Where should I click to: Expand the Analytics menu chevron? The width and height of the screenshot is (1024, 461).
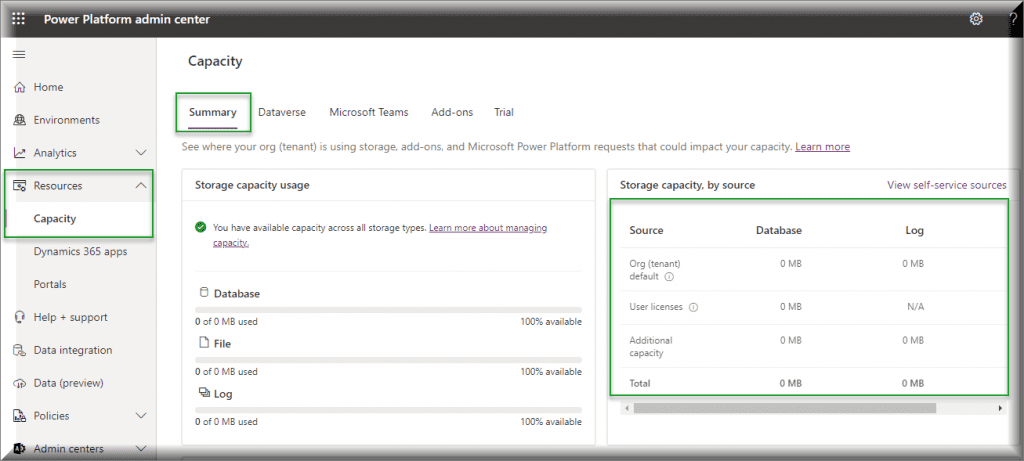(x=140, y=153)
